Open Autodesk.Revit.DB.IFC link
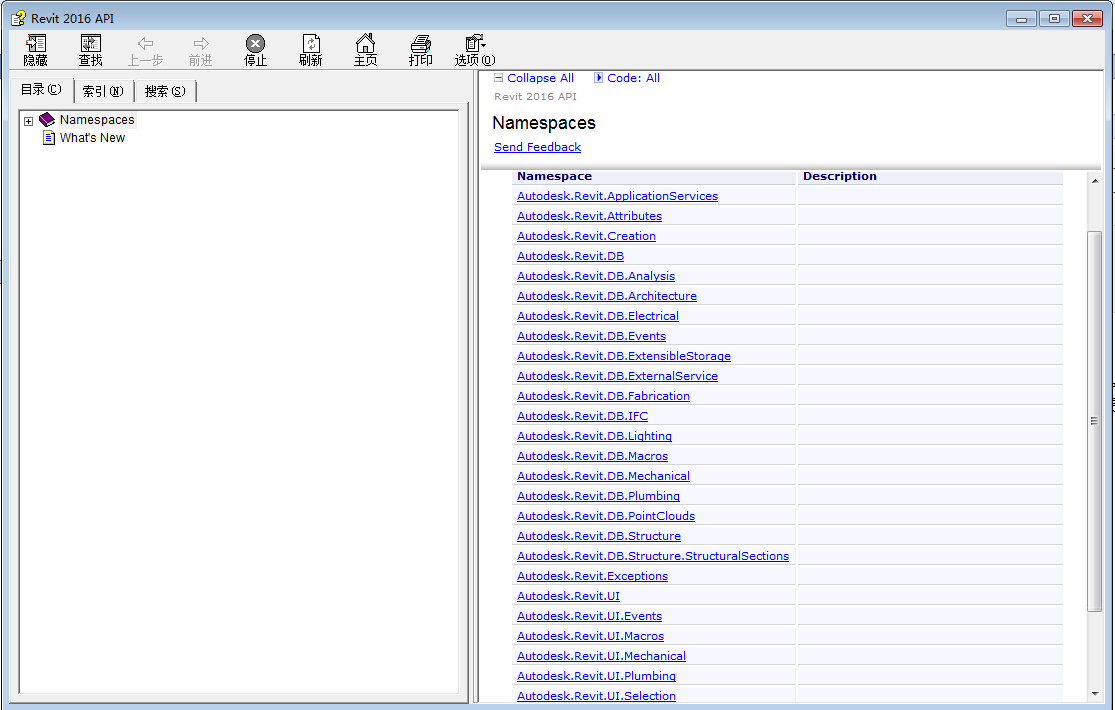 [582, 415]
